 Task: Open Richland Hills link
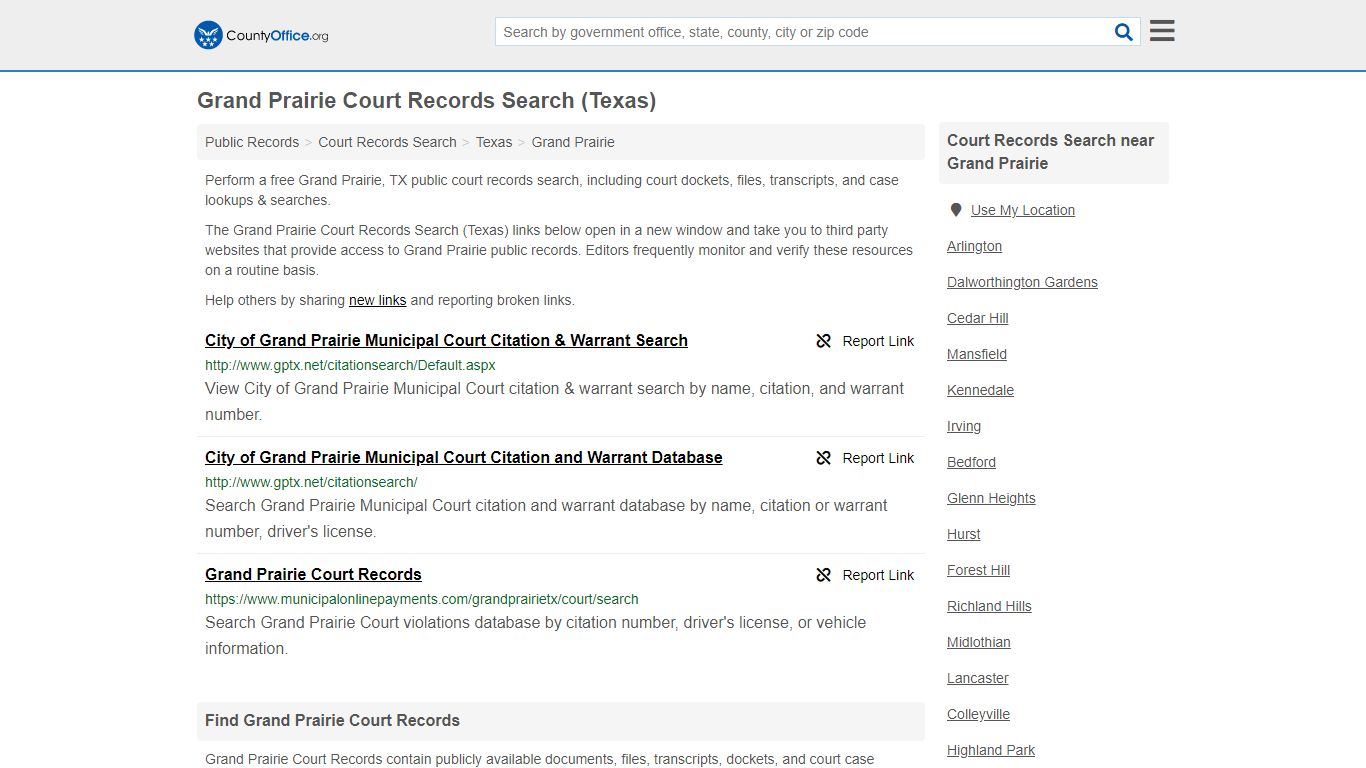pos(989,606)
